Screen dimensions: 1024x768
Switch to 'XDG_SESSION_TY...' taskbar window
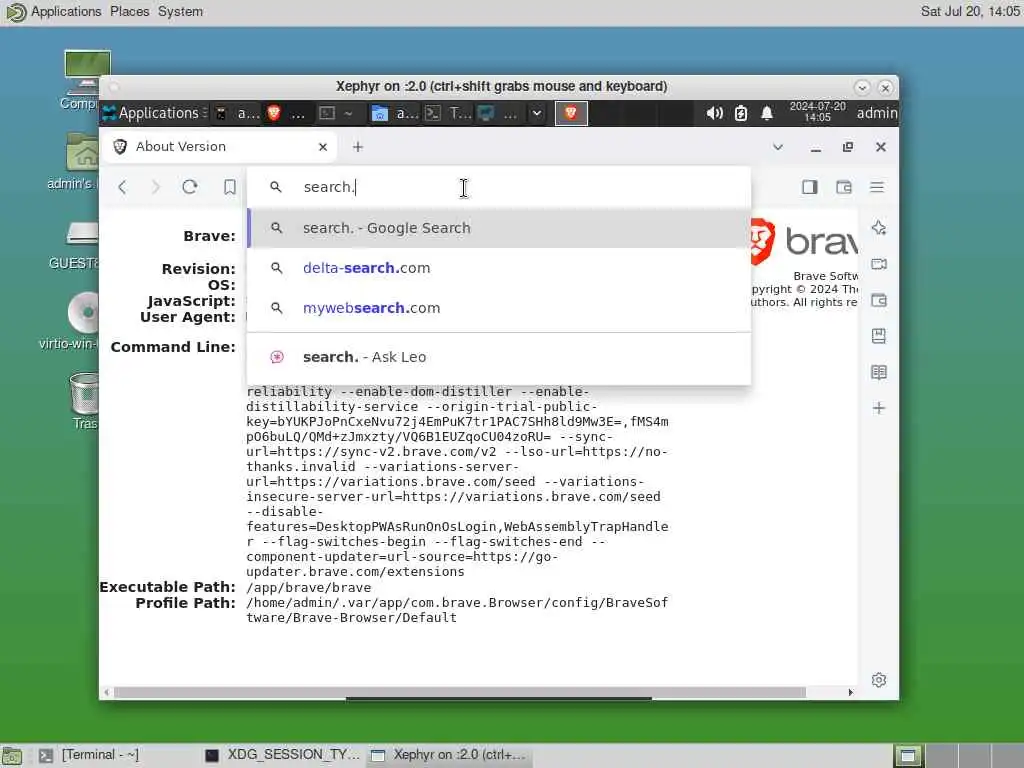click(x=282, y=755)
